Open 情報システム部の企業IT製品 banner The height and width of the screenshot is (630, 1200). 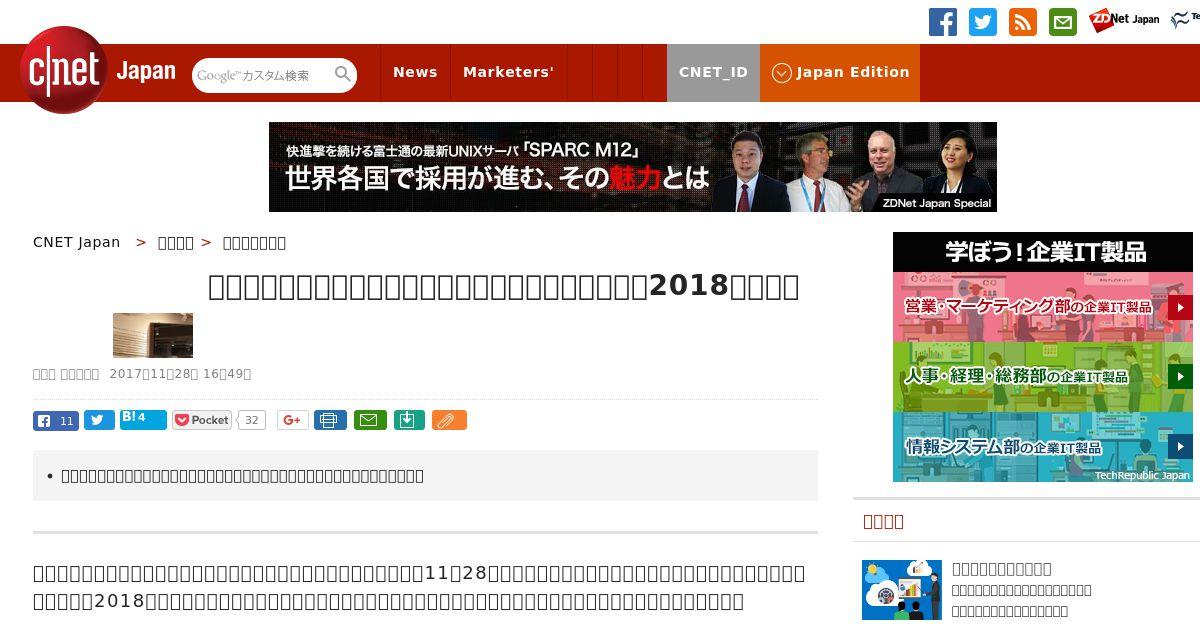click(x=1043, y=447)
